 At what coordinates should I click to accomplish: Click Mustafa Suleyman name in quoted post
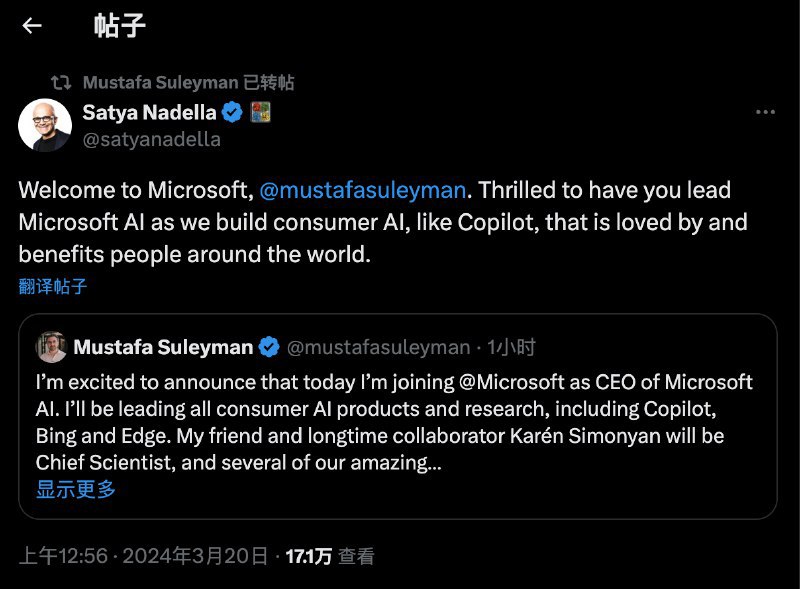click(x=163, y=347)
